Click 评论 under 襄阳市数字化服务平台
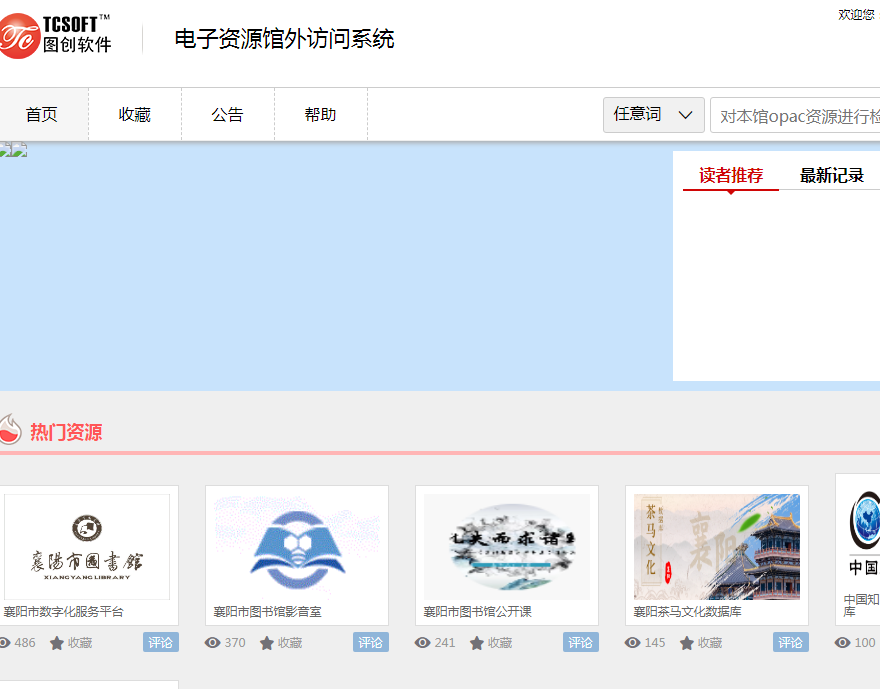This screenshot has height=689, width=880. (161, 642)
